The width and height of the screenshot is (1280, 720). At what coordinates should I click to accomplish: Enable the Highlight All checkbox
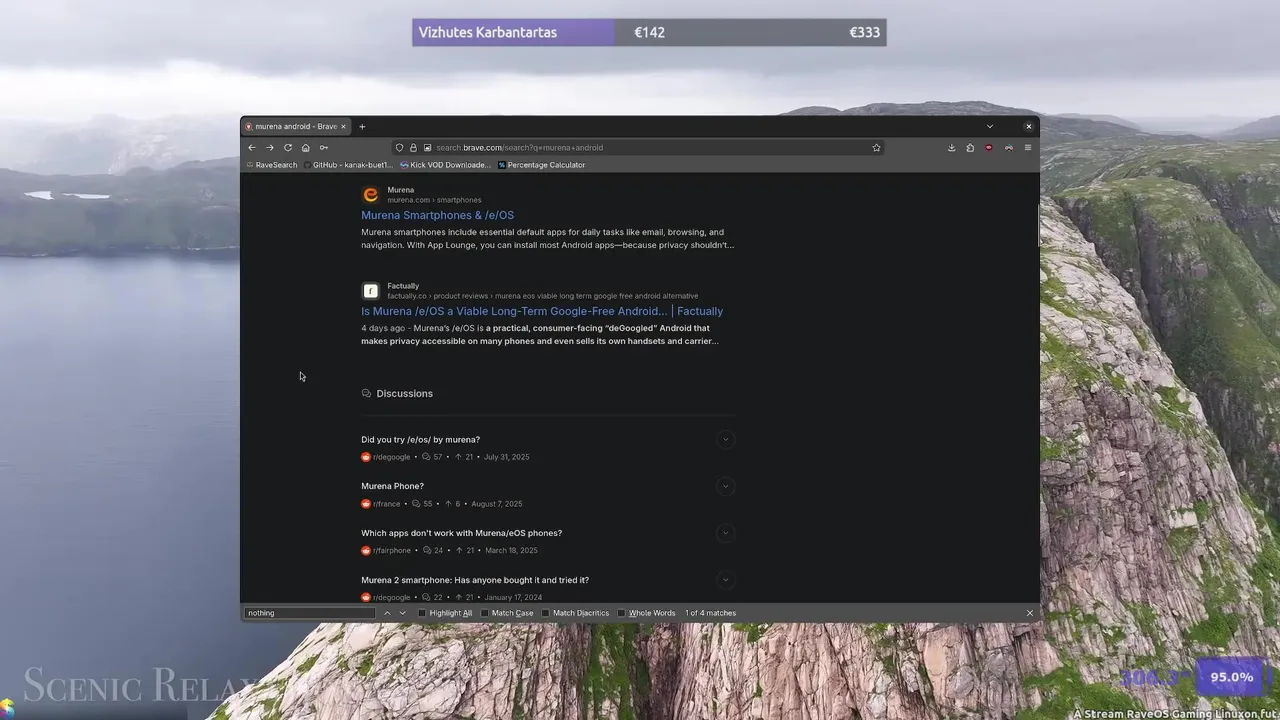(x=422, y=613)
